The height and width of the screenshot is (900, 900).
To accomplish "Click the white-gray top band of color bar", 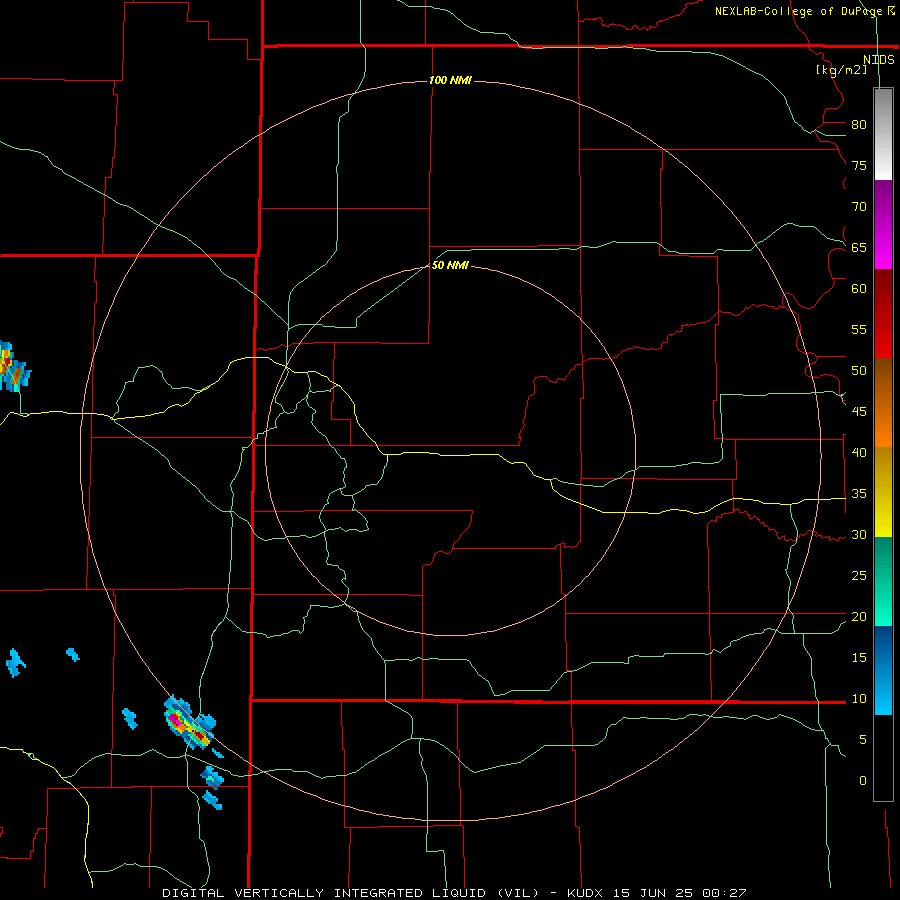I will [x=883, y=134].
